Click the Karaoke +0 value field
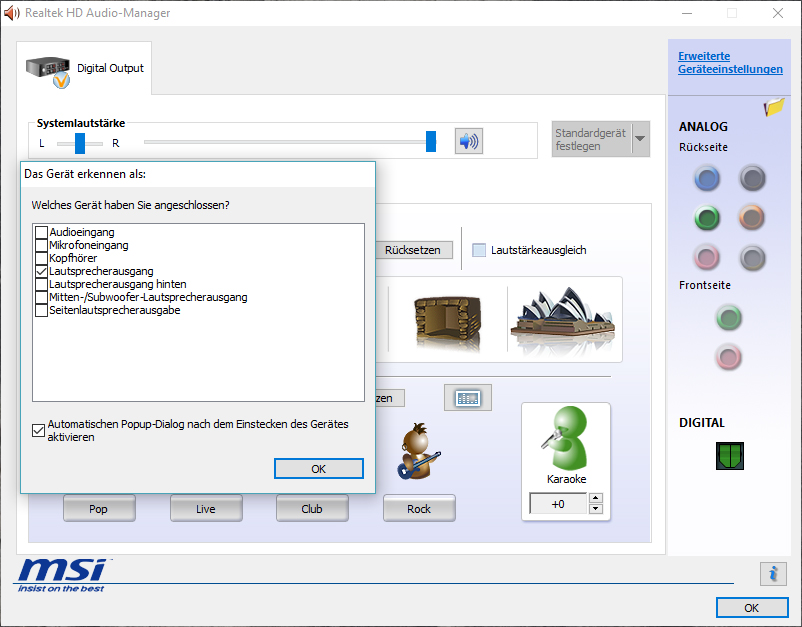Image resolution: width=802 pixels, height=627 pixels. pyautogui.click(x=558, y=504)
